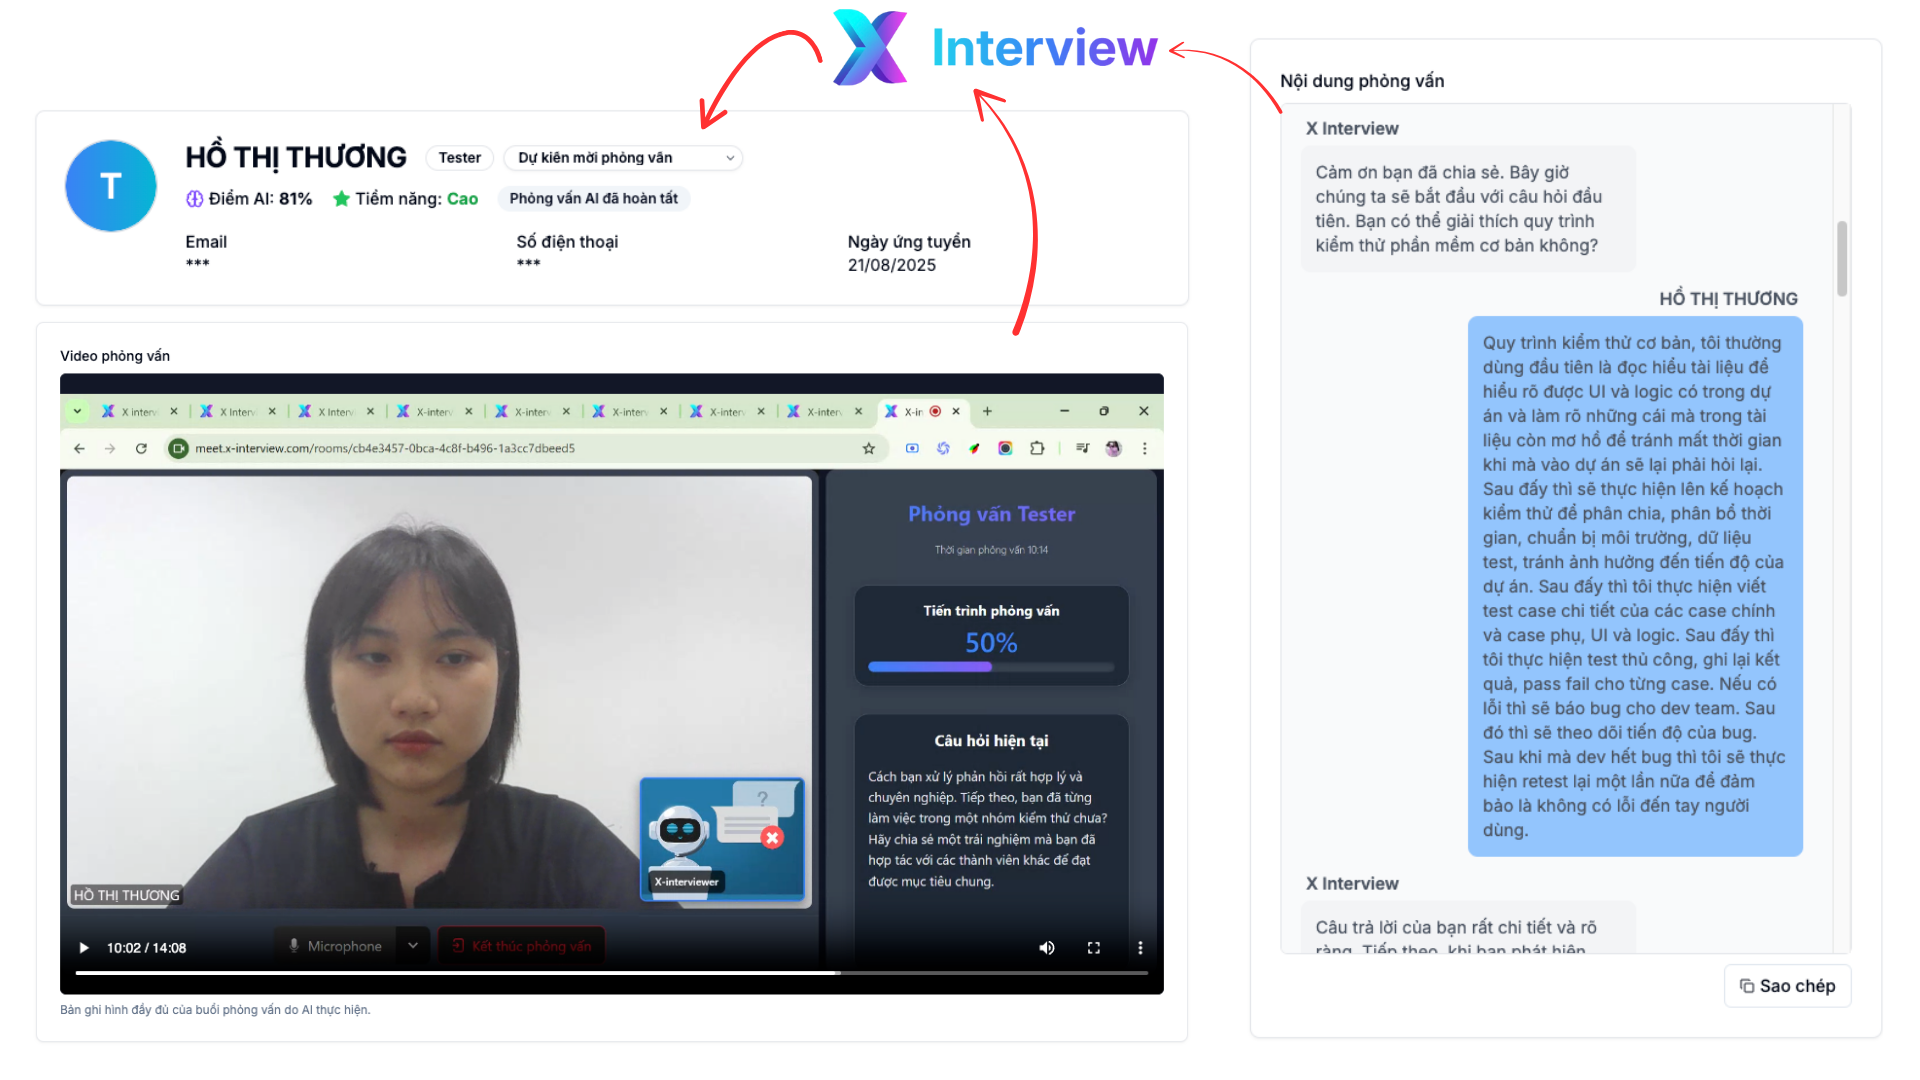Expand the tab search chevron
The image size is (1920, 1080).
pyautogui.click(x=77, y=411)
